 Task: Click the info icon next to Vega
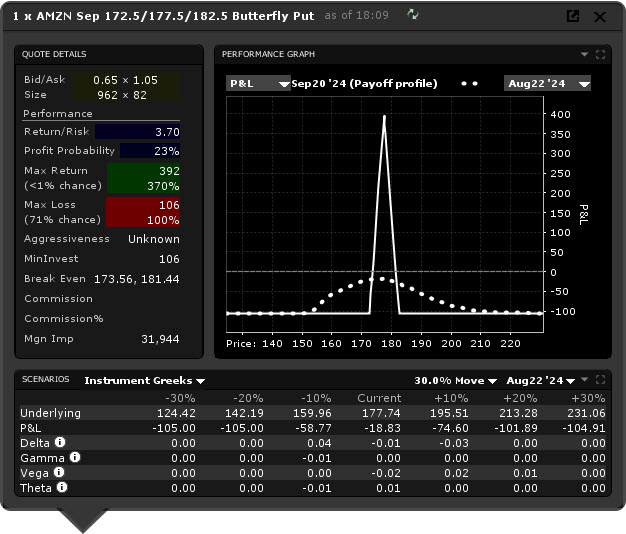click(x=58, y=472)
